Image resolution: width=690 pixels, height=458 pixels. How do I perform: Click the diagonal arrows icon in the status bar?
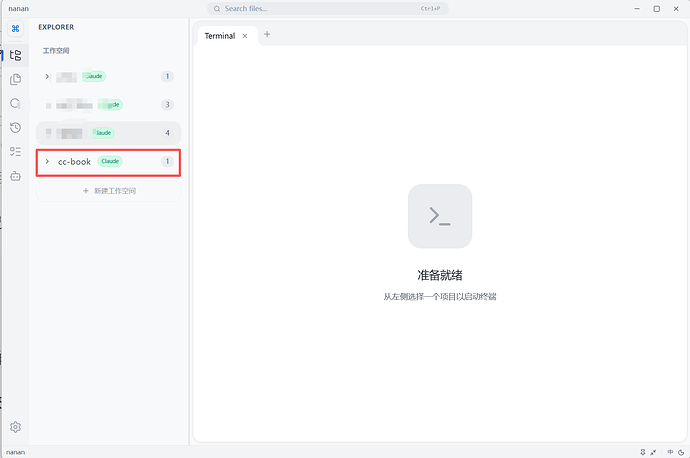653,452
